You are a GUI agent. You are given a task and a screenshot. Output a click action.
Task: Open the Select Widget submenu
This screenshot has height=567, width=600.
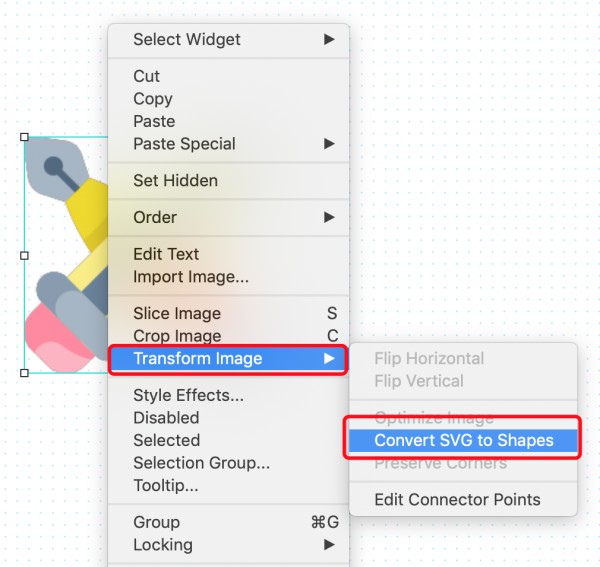228,39
